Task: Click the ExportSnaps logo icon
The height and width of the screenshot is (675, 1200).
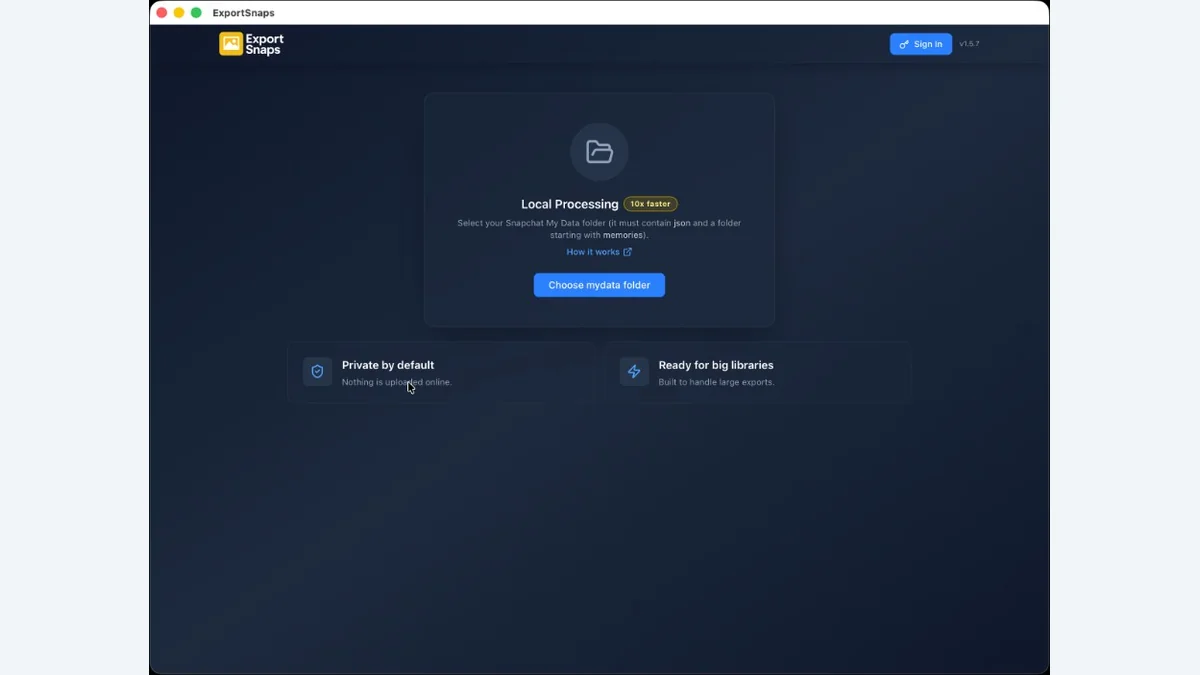Action: [x=231, y=44]
